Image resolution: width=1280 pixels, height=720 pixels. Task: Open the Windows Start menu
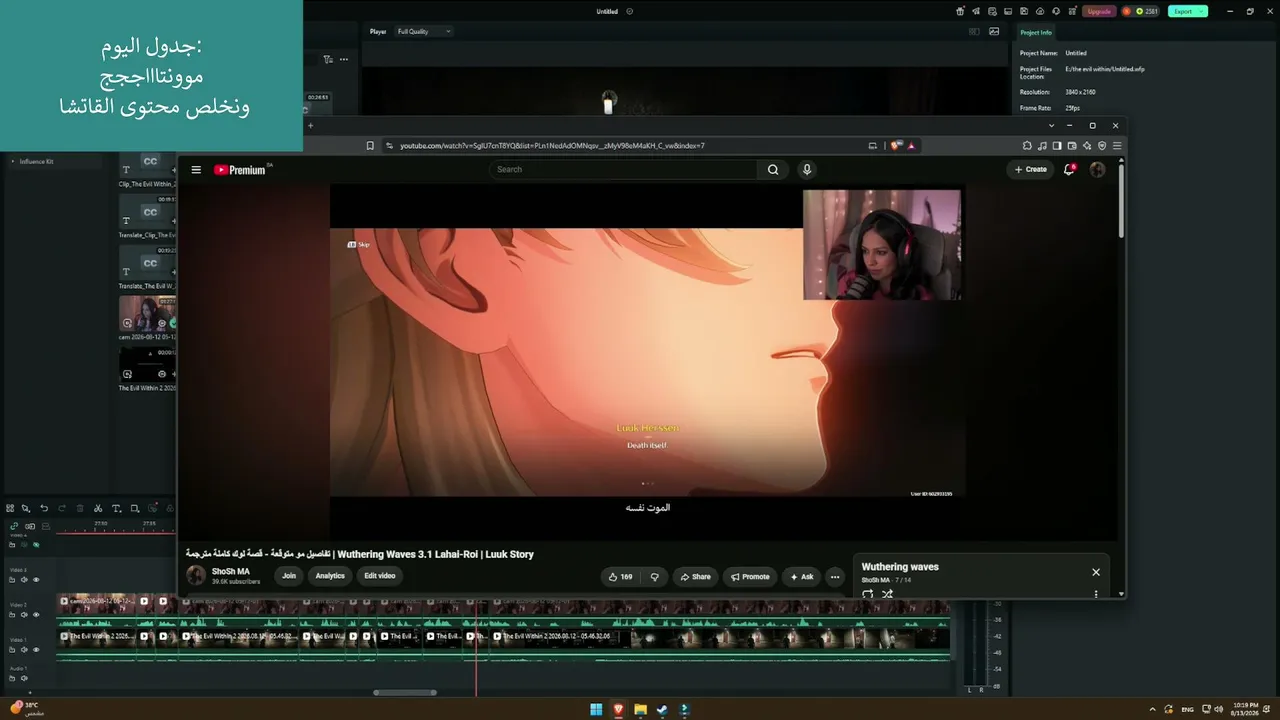(596, 710)
